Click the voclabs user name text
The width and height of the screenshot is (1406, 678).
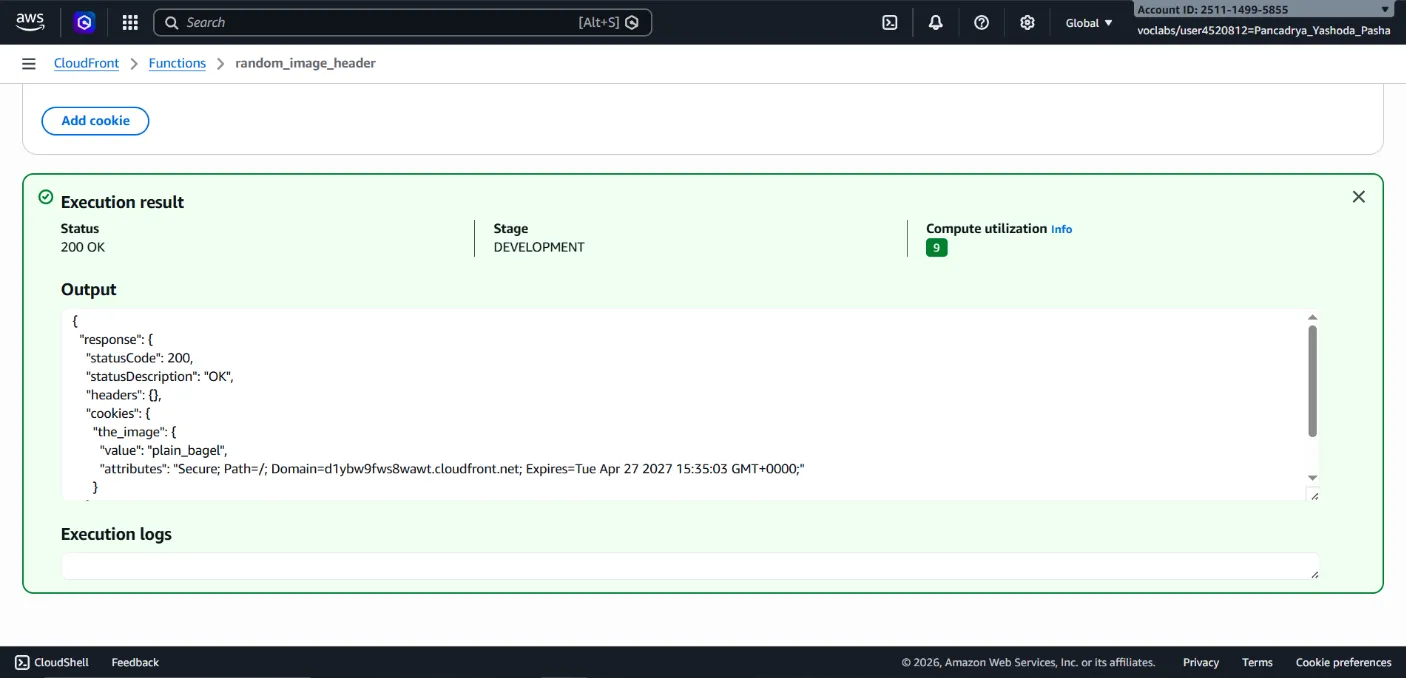click(1264, 30)
